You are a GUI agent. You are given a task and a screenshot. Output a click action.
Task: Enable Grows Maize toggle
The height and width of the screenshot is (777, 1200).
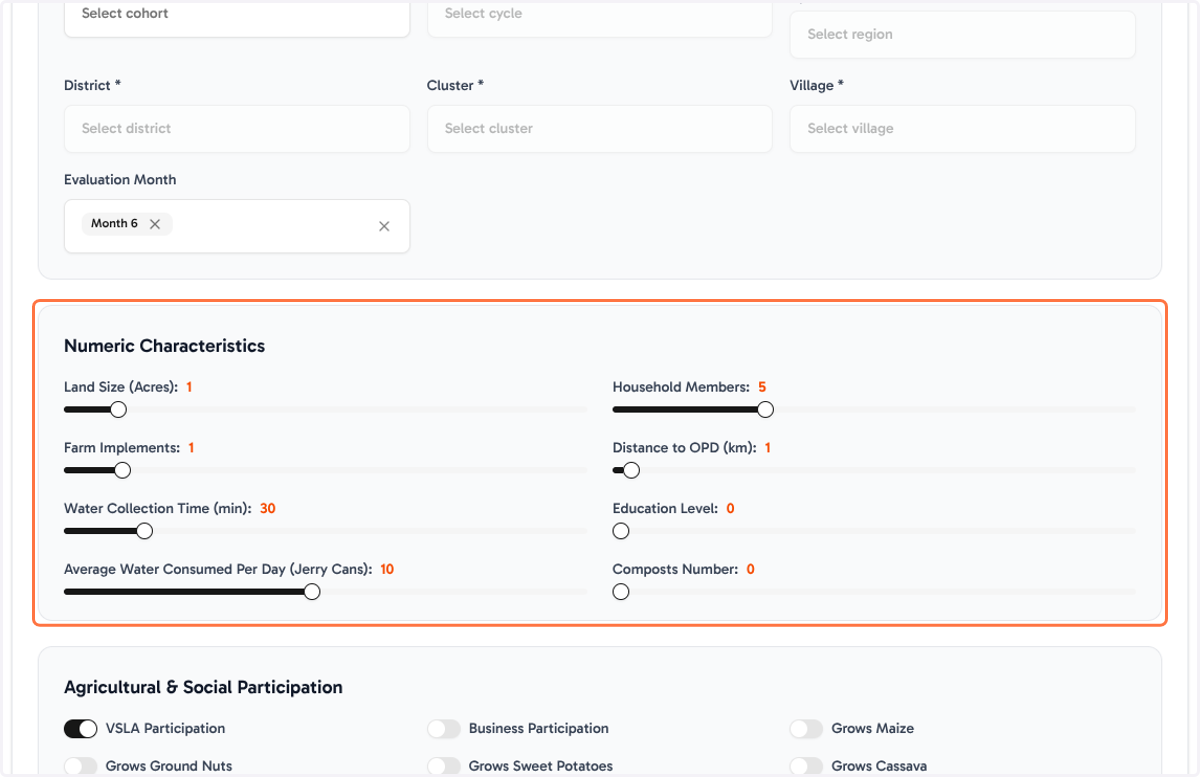tap(806, 729)
